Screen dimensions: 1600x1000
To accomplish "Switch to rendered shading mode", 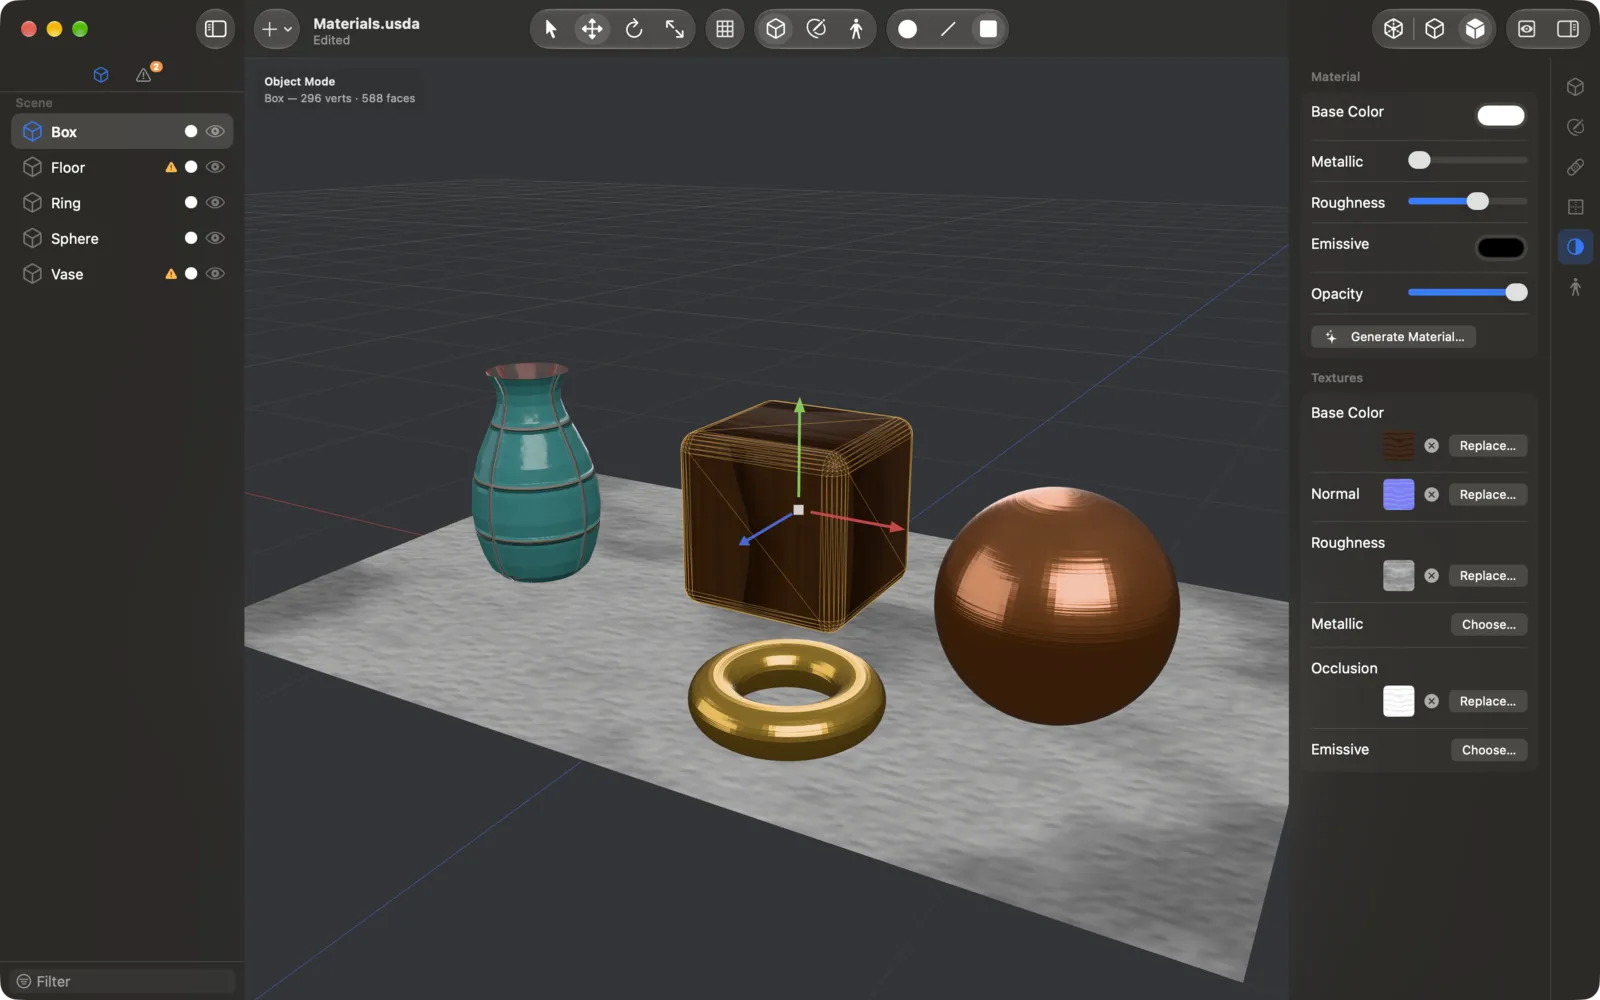I will click(1475, 29).
